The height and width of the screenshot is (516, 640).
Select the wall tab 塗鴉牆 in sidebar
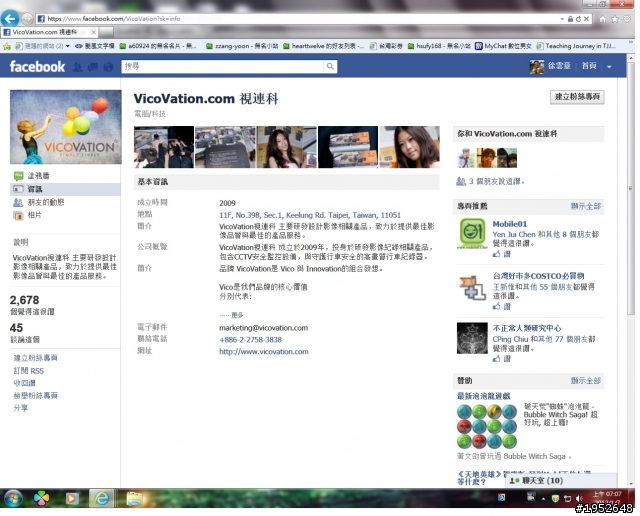pyautogui.click(x=38, y=176)
